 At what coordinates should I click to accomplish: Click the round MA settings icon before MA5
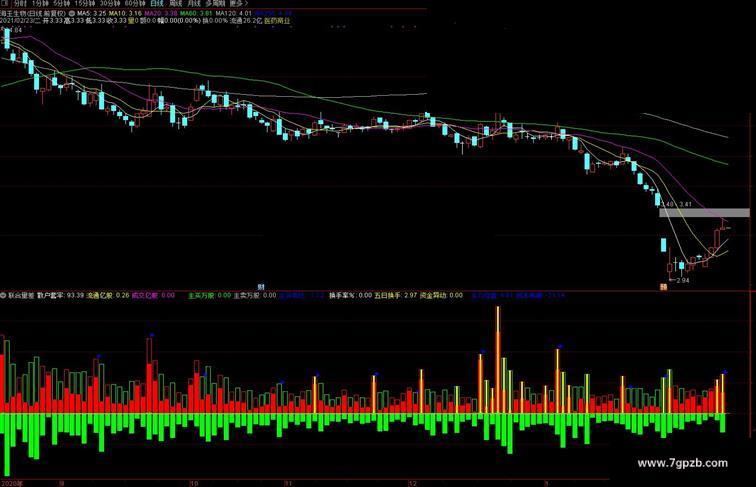(72, 14)
